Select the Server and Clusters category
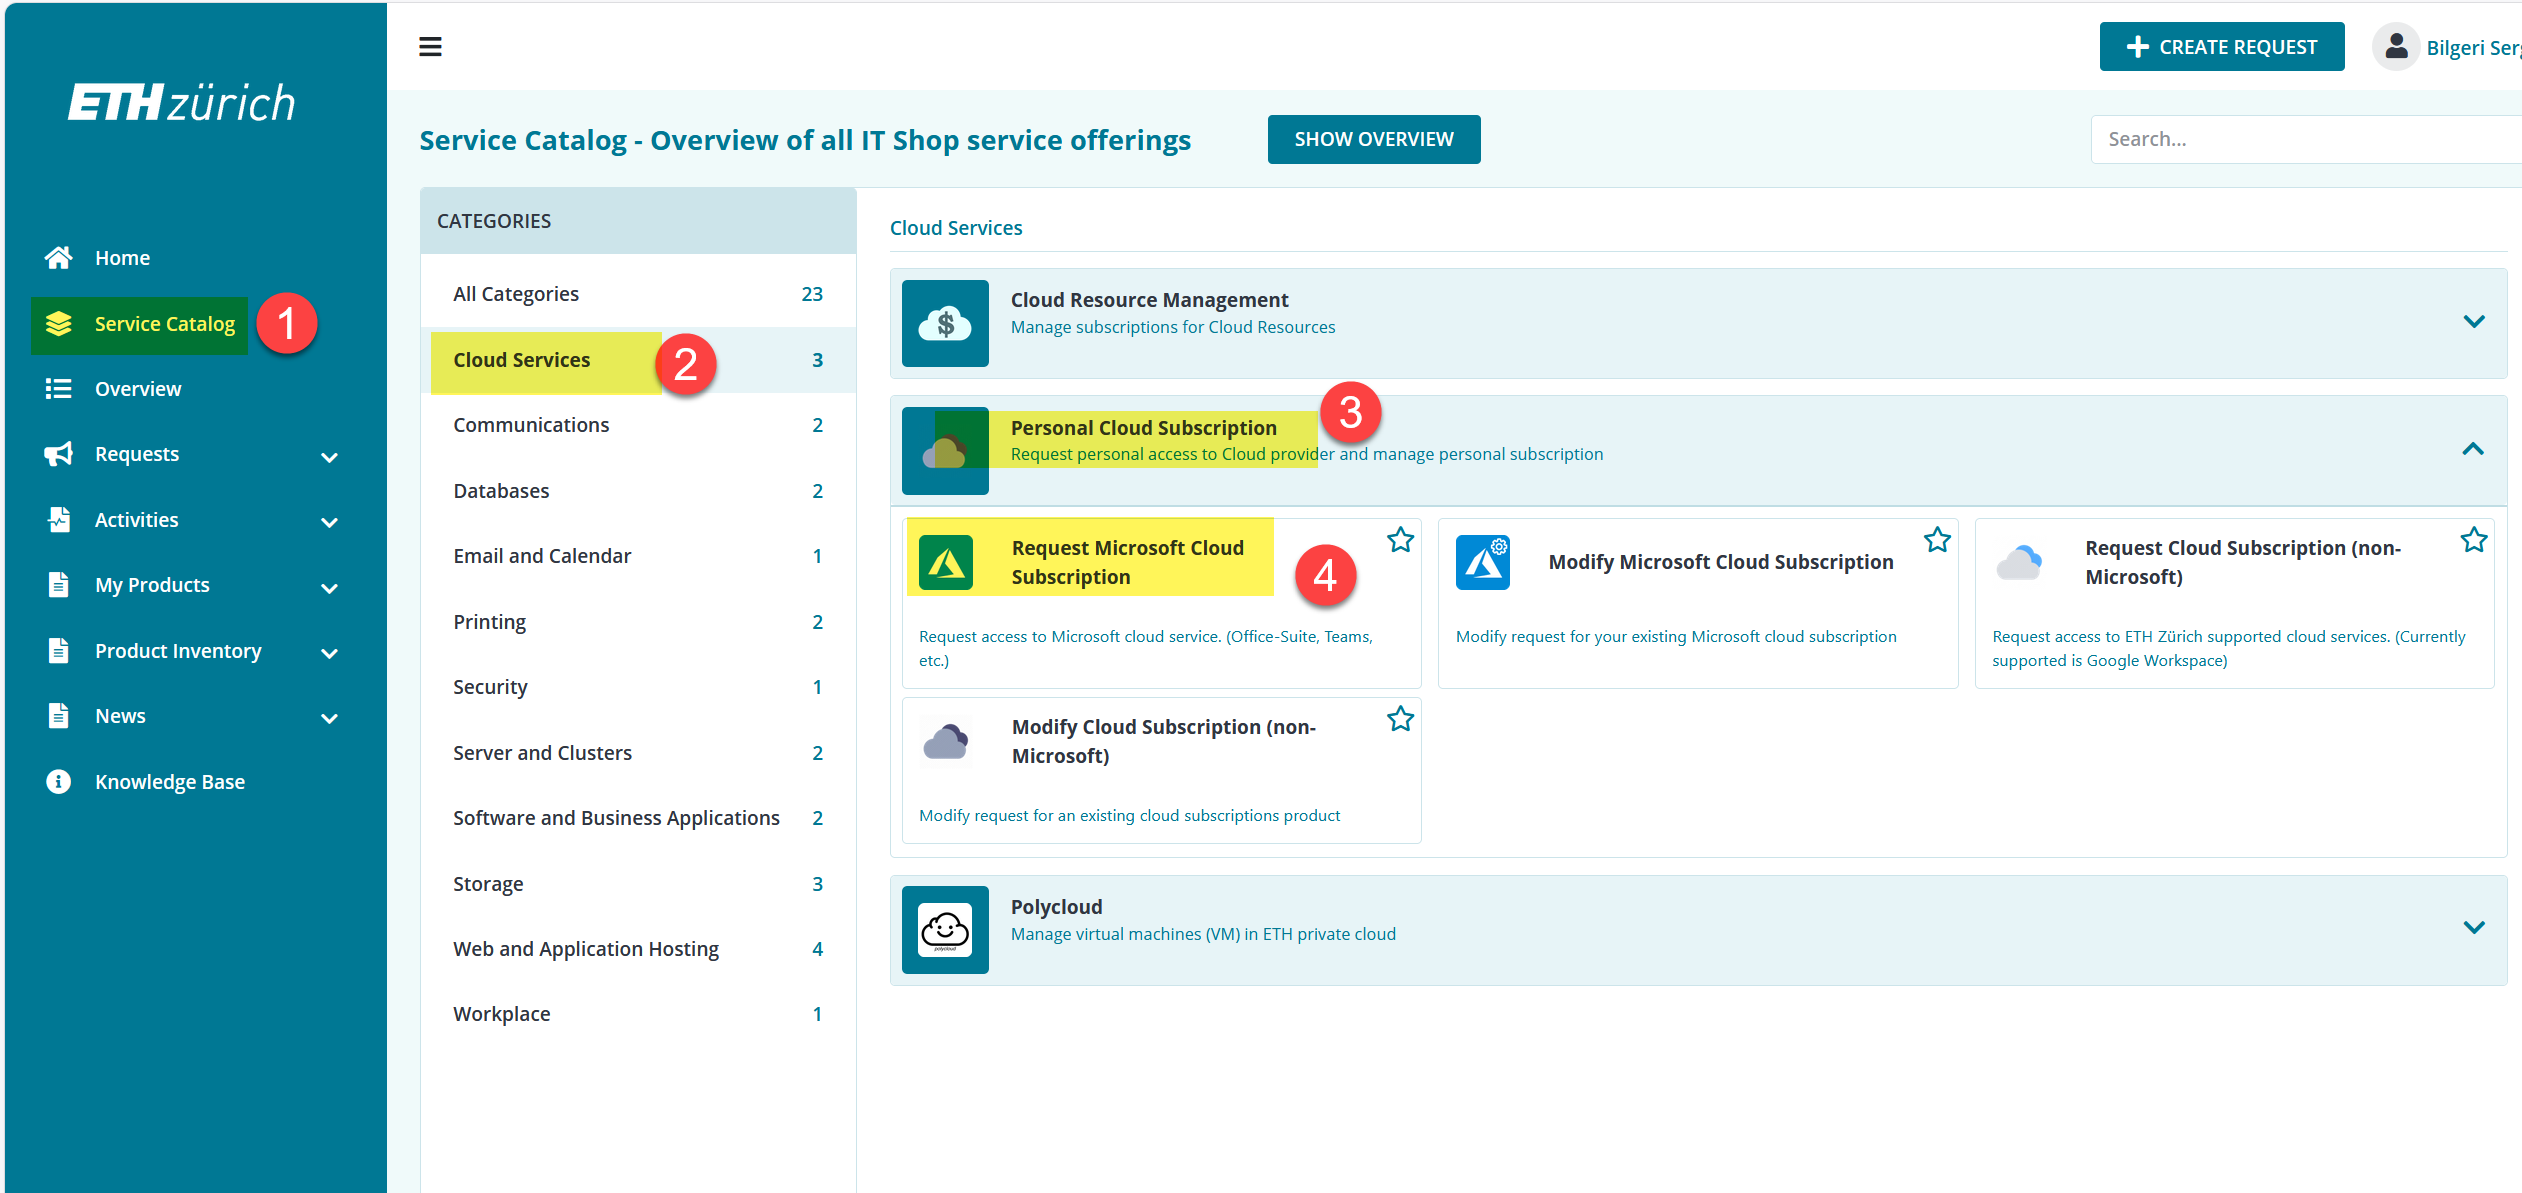 pos(638,753)
